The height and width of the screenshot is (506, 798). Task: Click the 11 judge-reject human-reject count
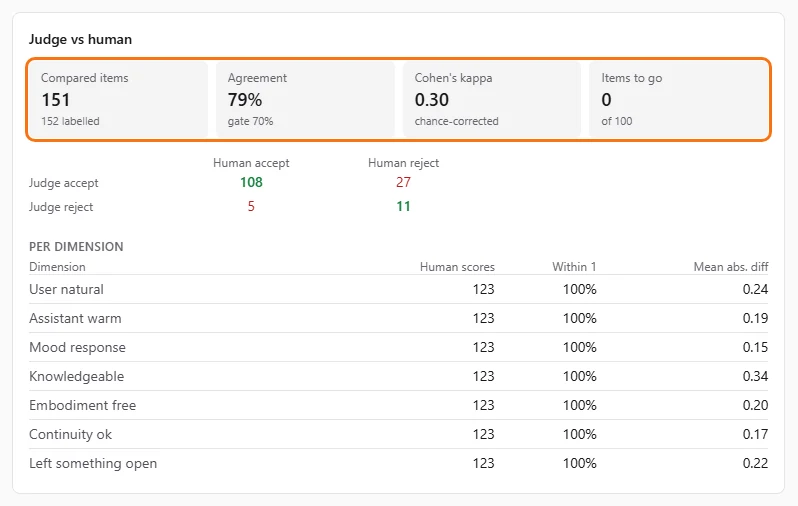tap(403, 206)
